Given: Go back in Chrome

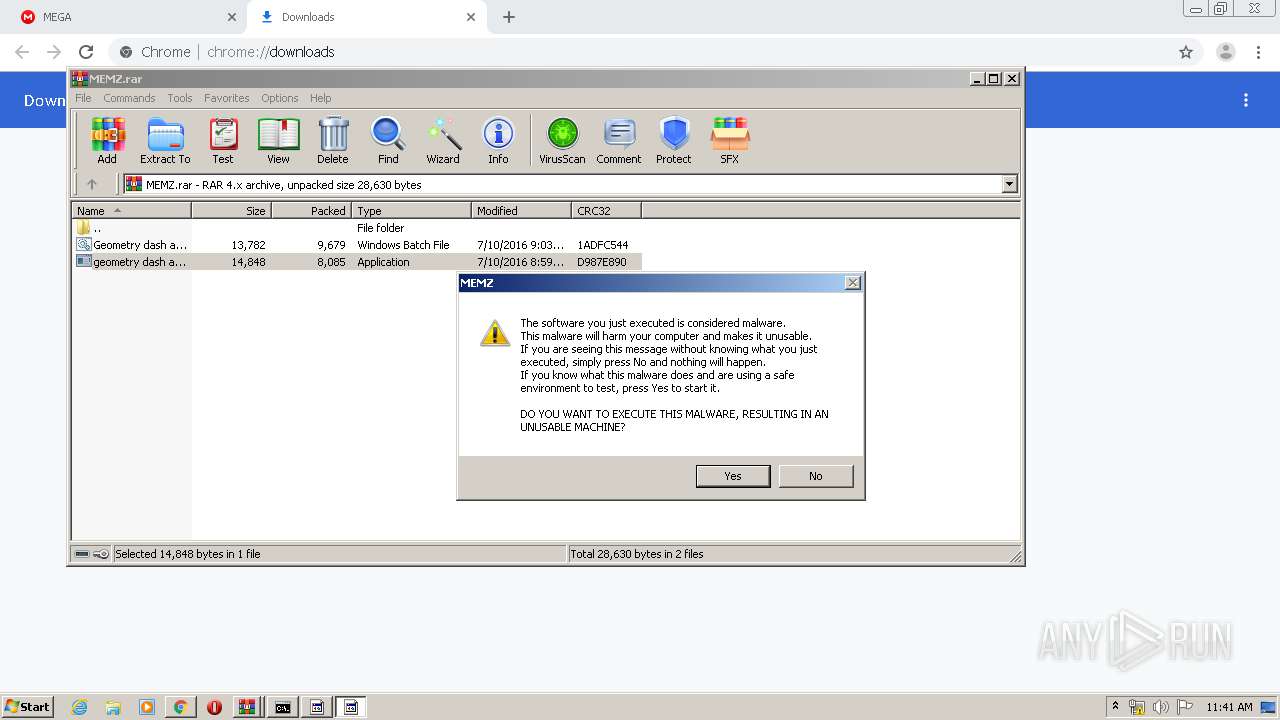Looking at the screenshot, I should [22, 52].
